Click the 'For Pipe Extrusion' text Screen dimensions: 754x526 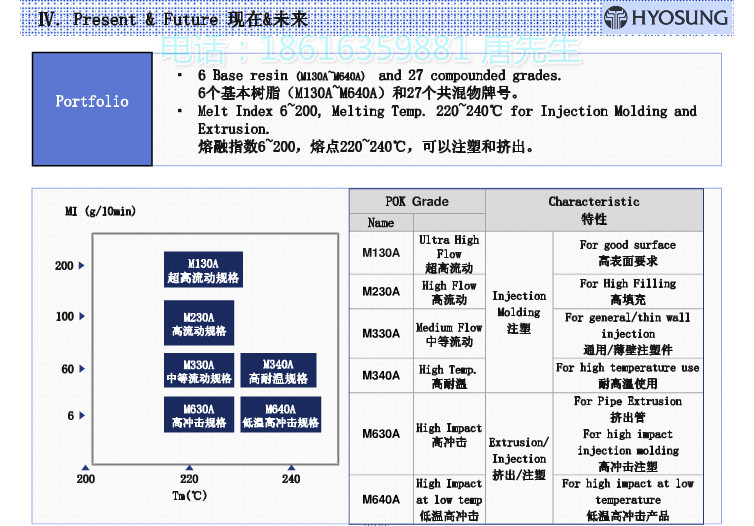click(628, 401)
